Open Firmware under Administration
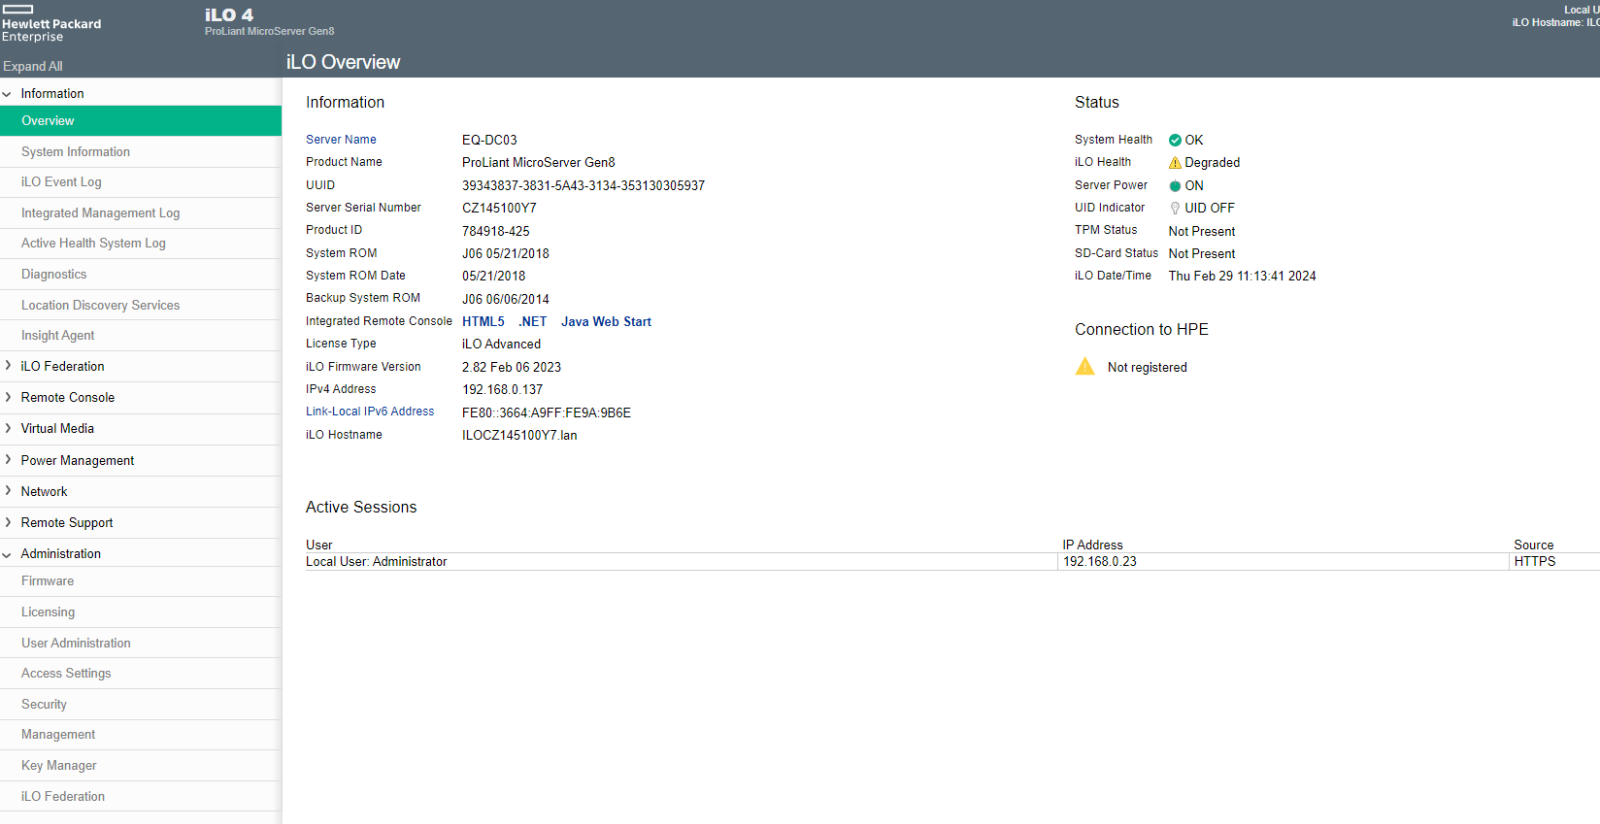The height and width of the screenshot is (824, 1600). pyautogui.click(x=140, y=581)
